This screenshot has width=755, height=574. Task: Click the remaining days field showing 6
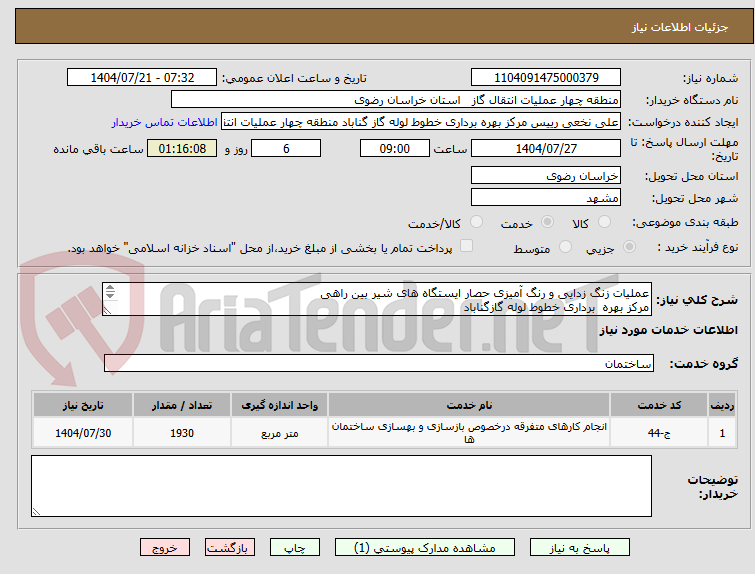point(286,148)
